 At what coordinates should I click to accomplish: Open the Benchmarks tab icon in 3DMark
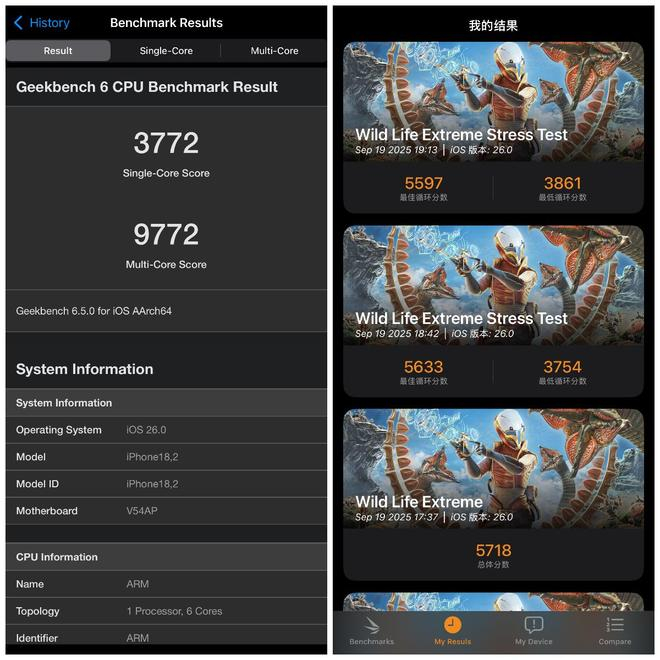coord(372,626)
